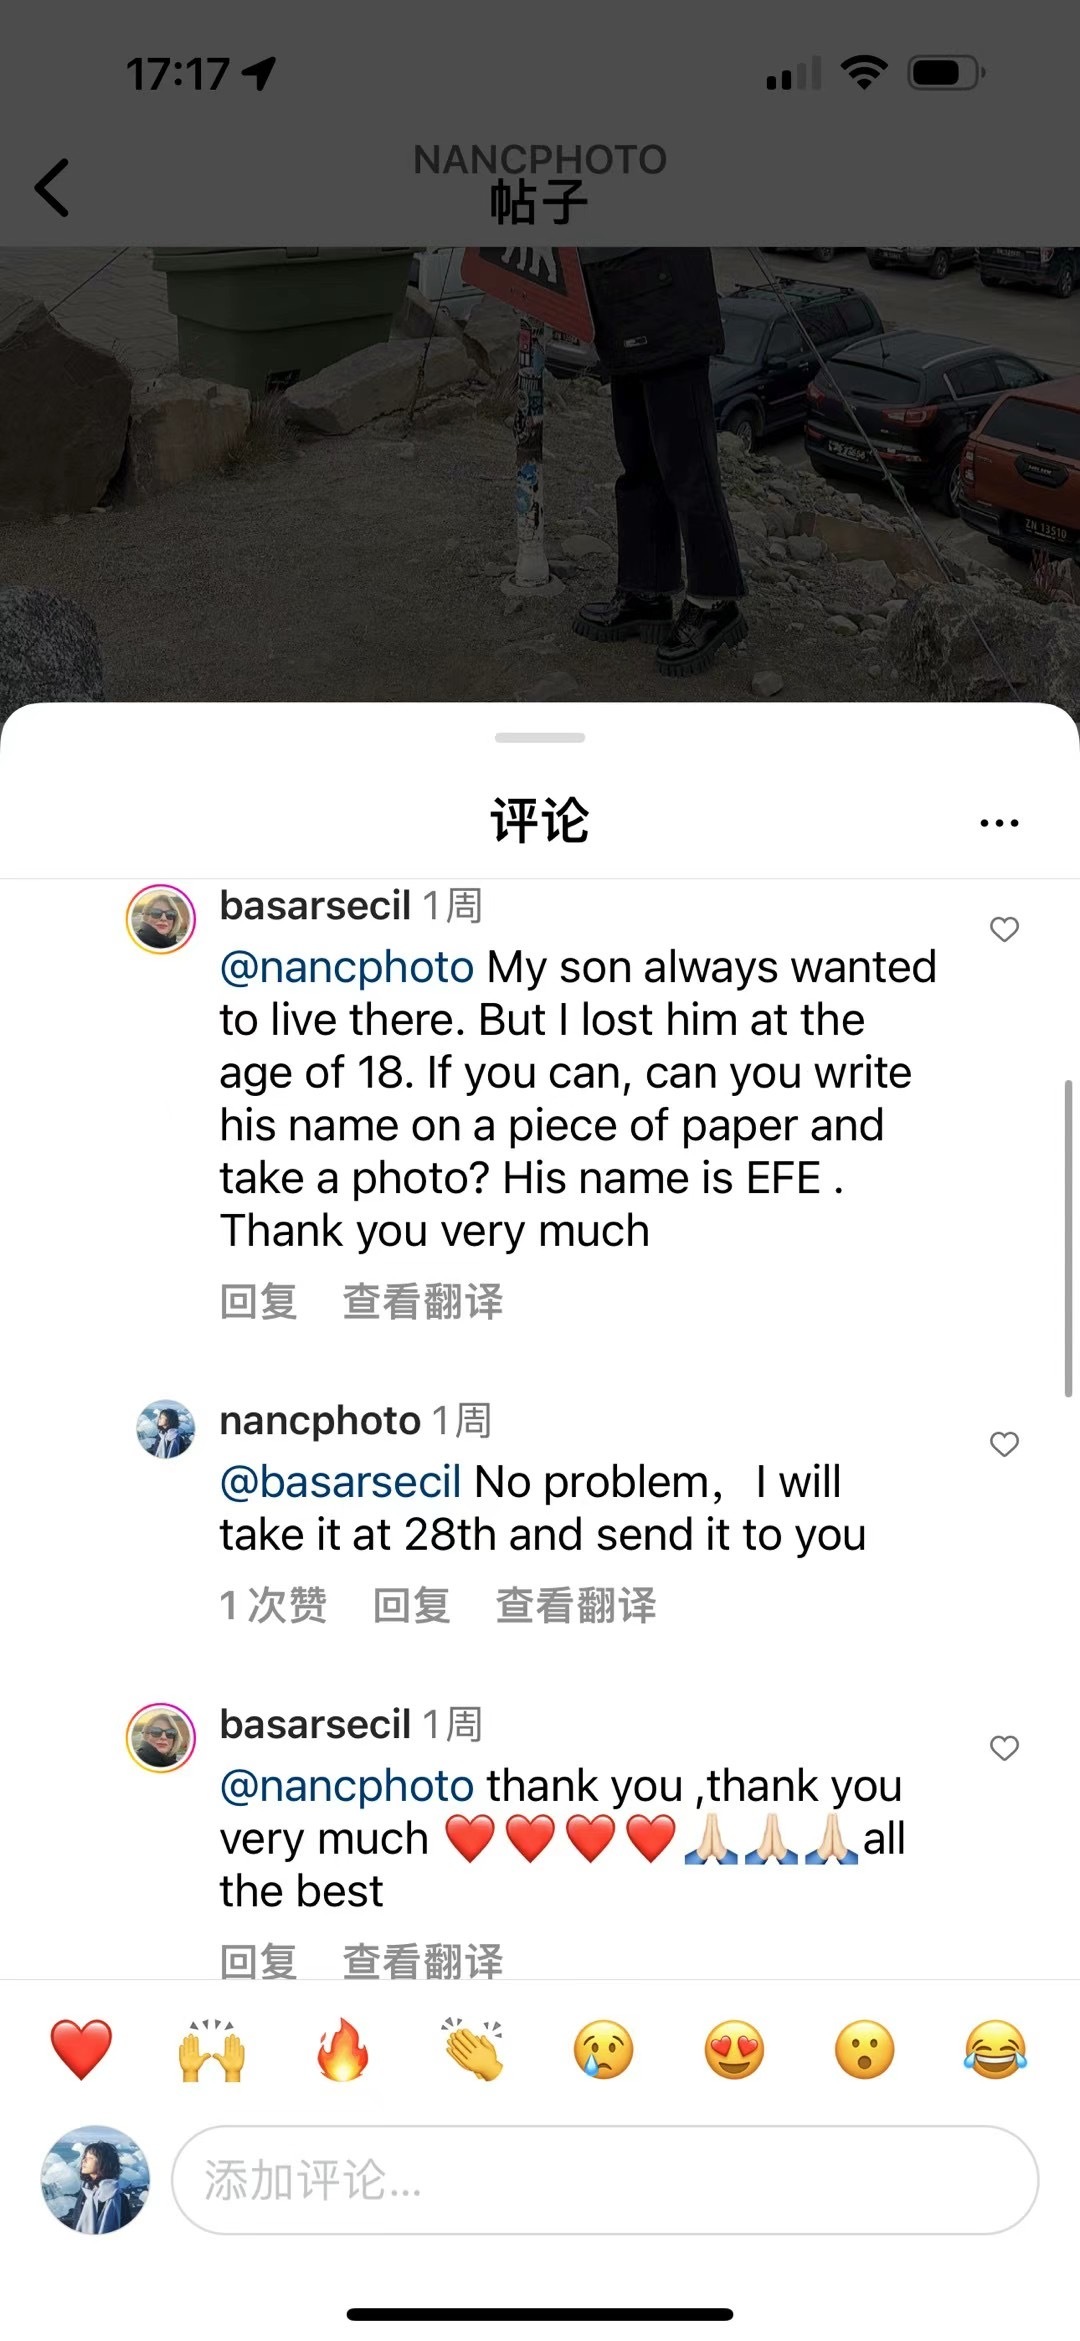
Task: Reply to basarsecil's first comment
Action: (258, 1302)
